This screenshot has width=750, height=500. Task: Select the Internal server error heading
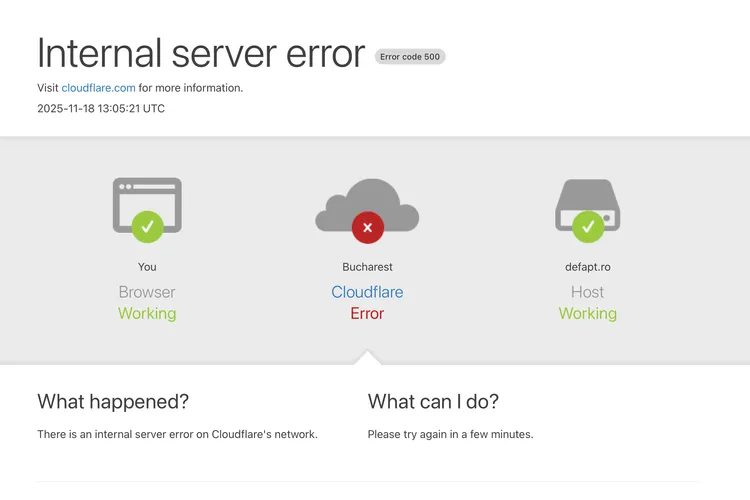(201, 53)
